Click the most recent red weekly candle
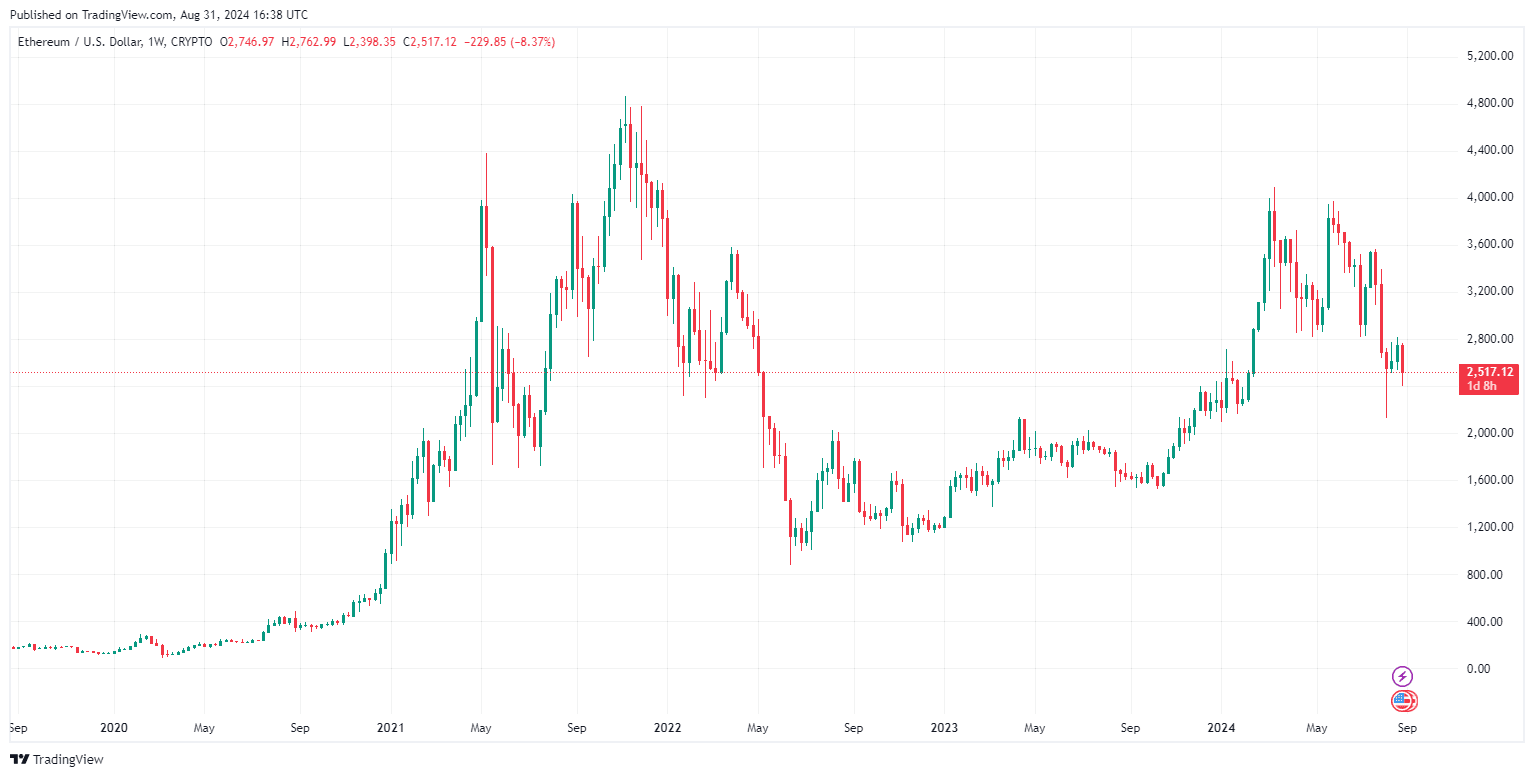The image size is (1534, 777). pos(1403,364)
